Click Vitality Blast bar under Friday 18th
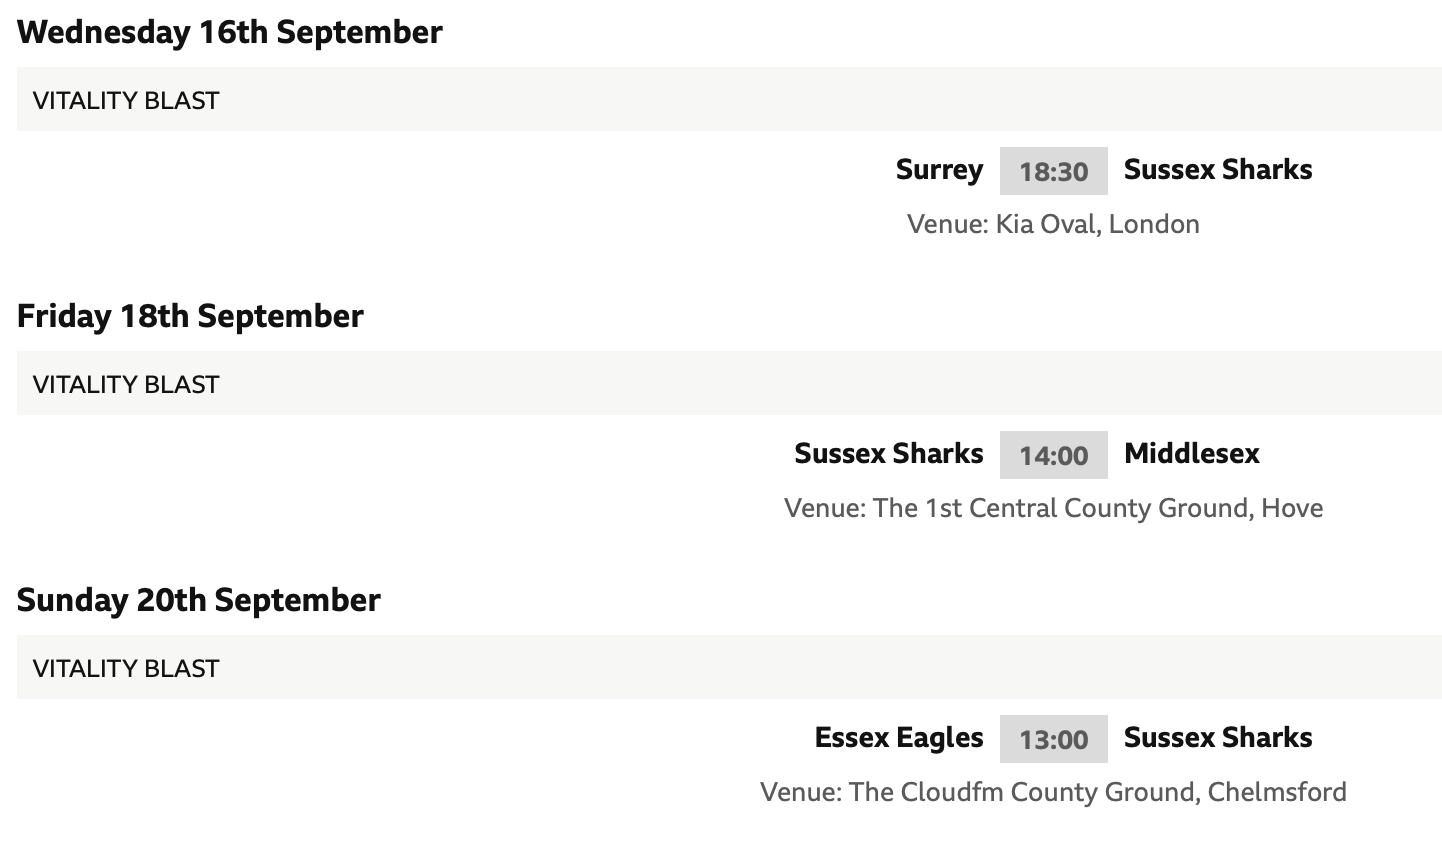The height and width of the screenshot is (848, 1442). (x=729, y=383)
